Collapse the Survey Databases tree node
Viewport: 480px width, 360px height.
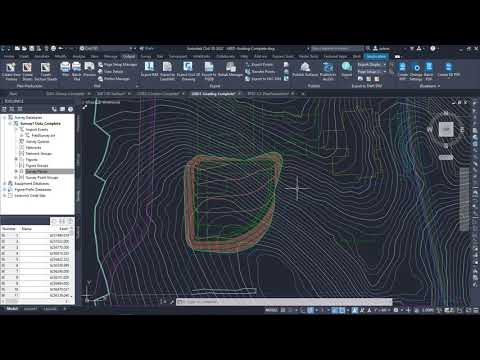pos(4,117)
